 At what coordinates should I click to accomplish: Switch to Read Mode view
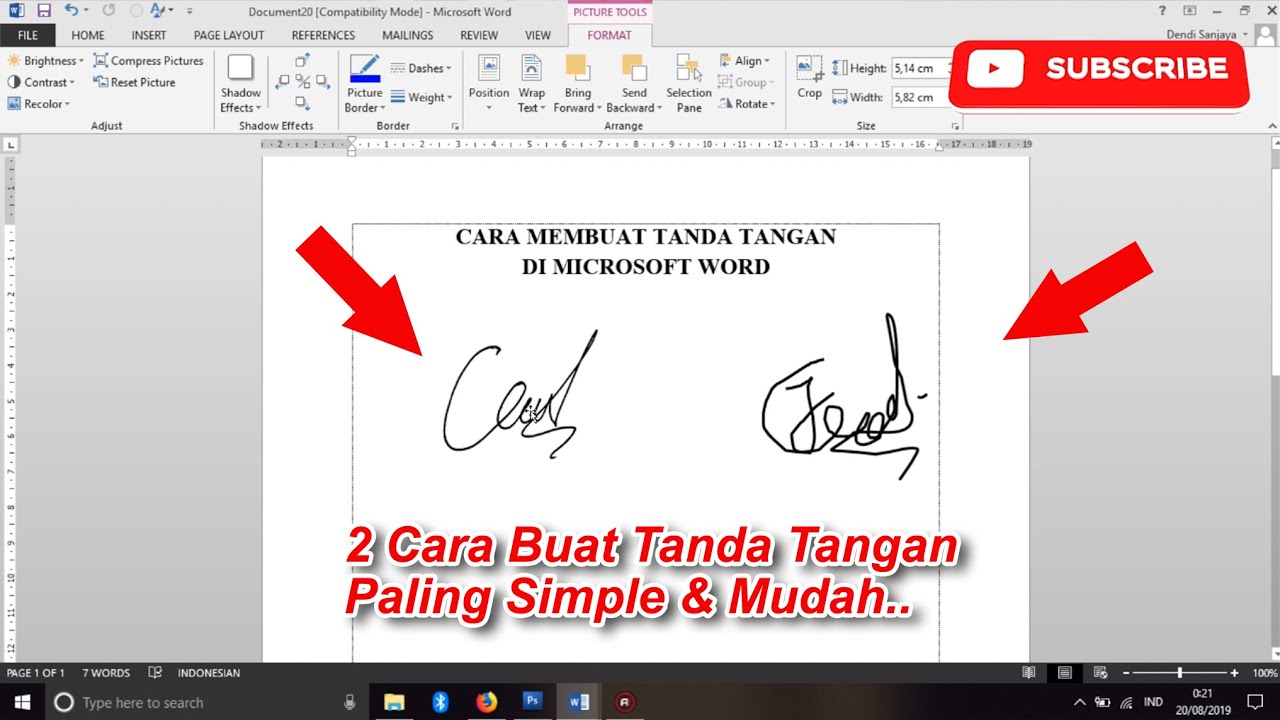click(x=1029, y=673)
